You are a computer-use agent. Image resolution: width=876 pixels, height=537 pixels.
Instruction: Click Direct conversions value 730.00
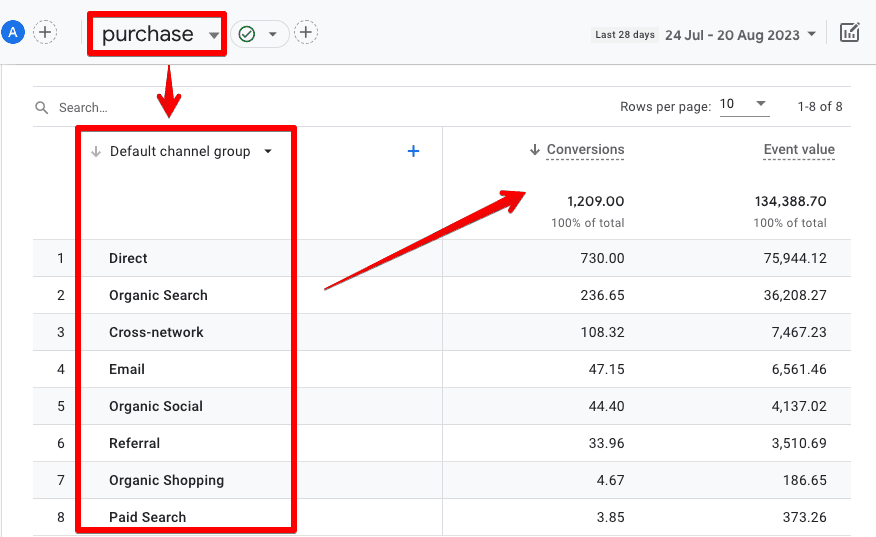[x=602, y=258]
